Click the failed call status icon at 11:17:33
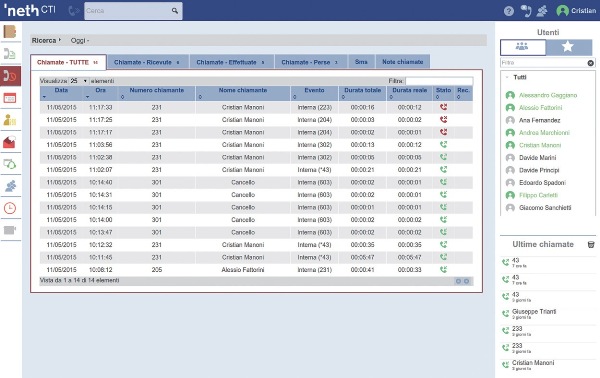The height and width of the screenshot is (378, 600). click(x=443, y=107)
